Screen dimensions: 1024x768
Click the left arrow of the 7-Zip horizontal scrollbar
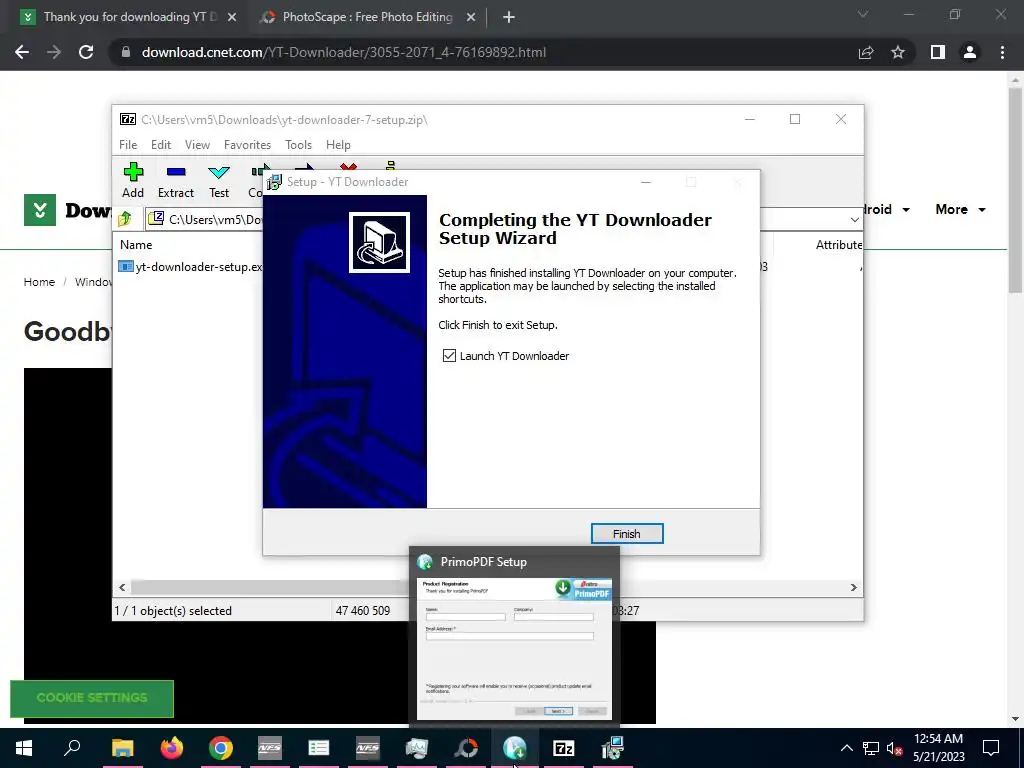pos(122,587)
